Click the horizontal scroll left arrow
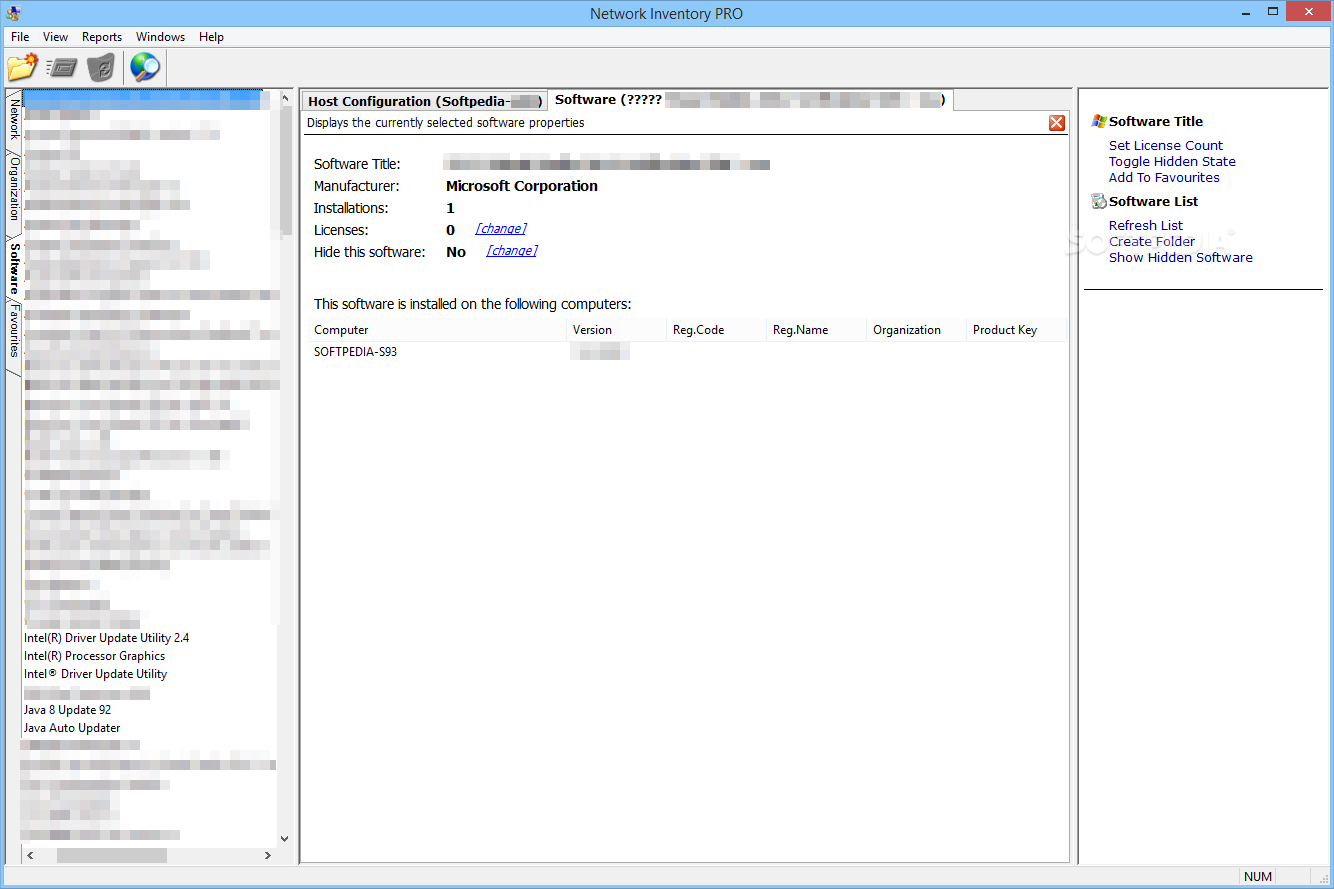 pos(30,856)
